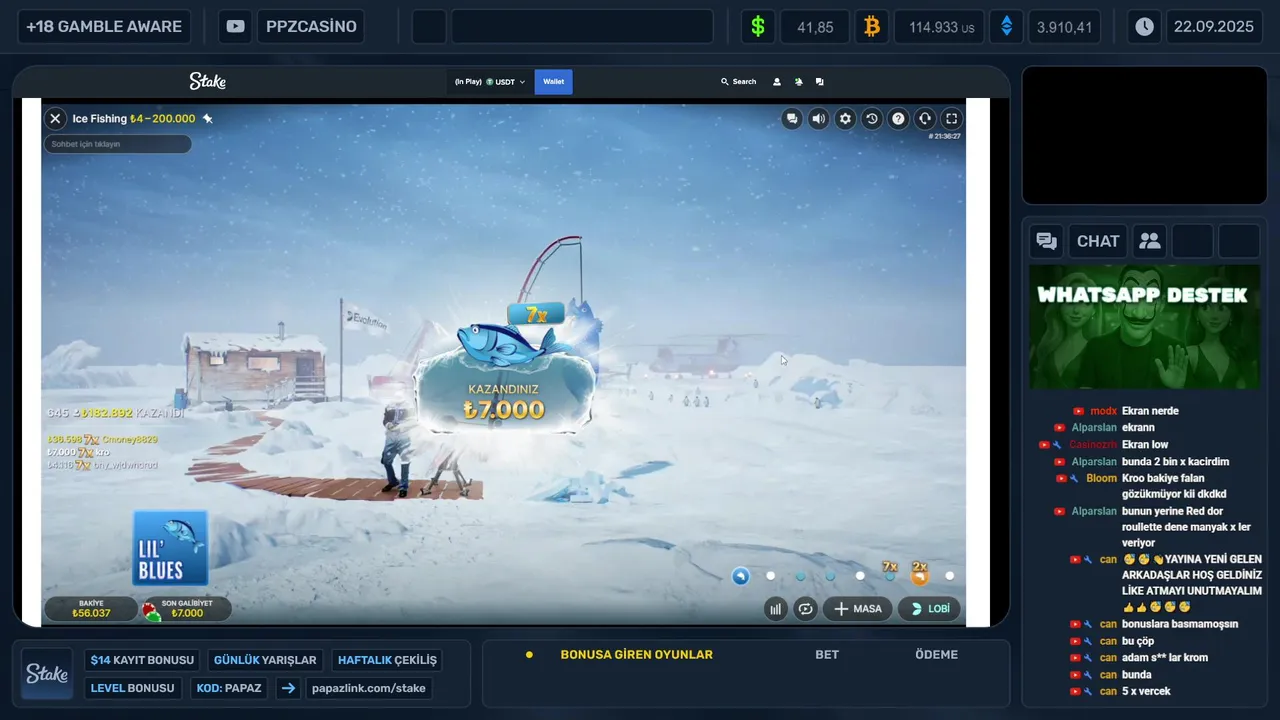This screenshot has height=720, width=1280.
Task: Click can's chat message '5 x vercek'
Action: click(x=1146, y=691)
